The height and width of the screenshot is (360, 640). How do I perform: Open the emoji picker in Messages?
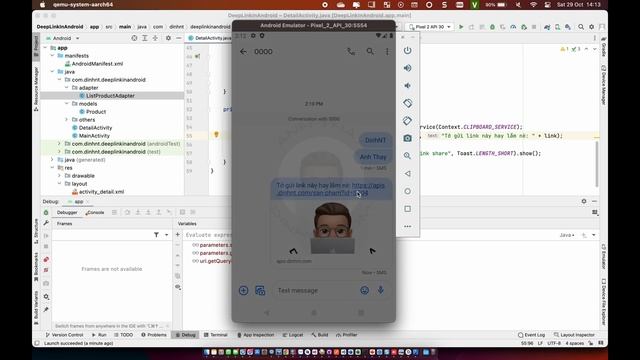coord(364,290)
